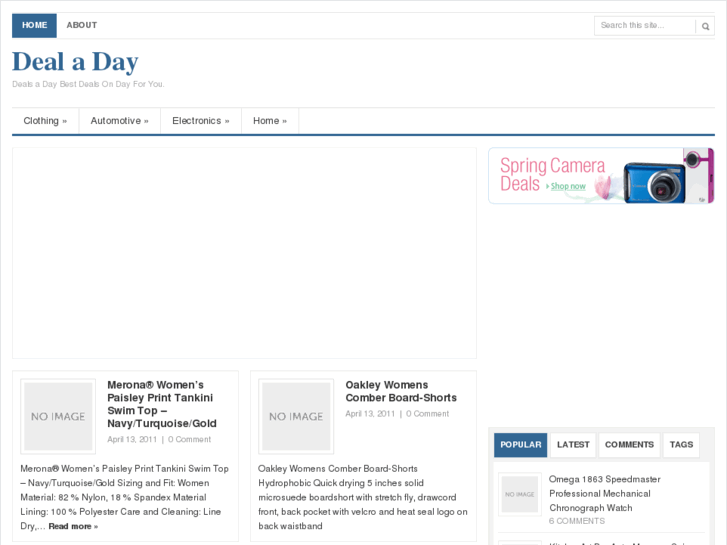Switch to the POPULAR tab
The height and width of the screenshot is (545, 727).
click(521, 445)
